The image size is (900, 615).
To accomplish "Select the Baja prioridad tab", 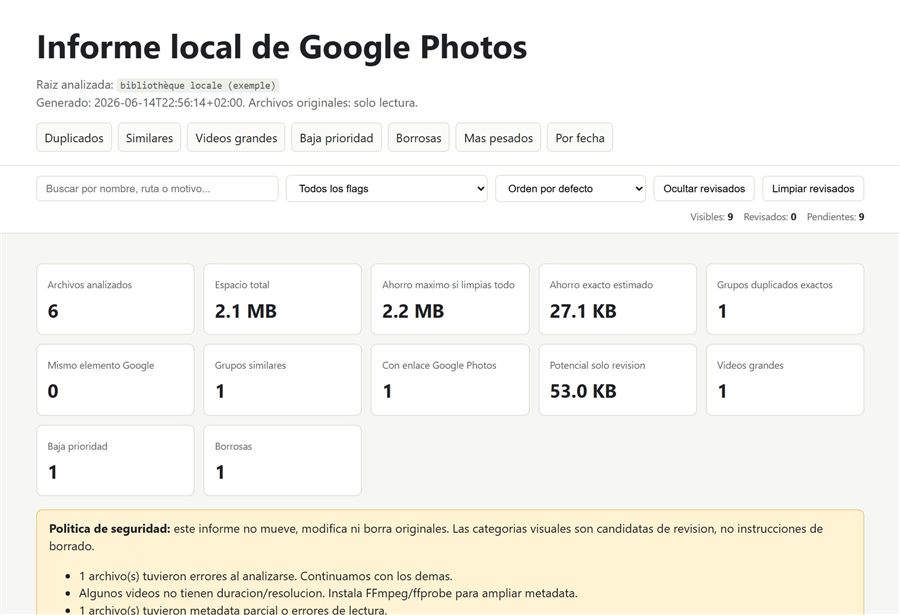I will (336, 138).
